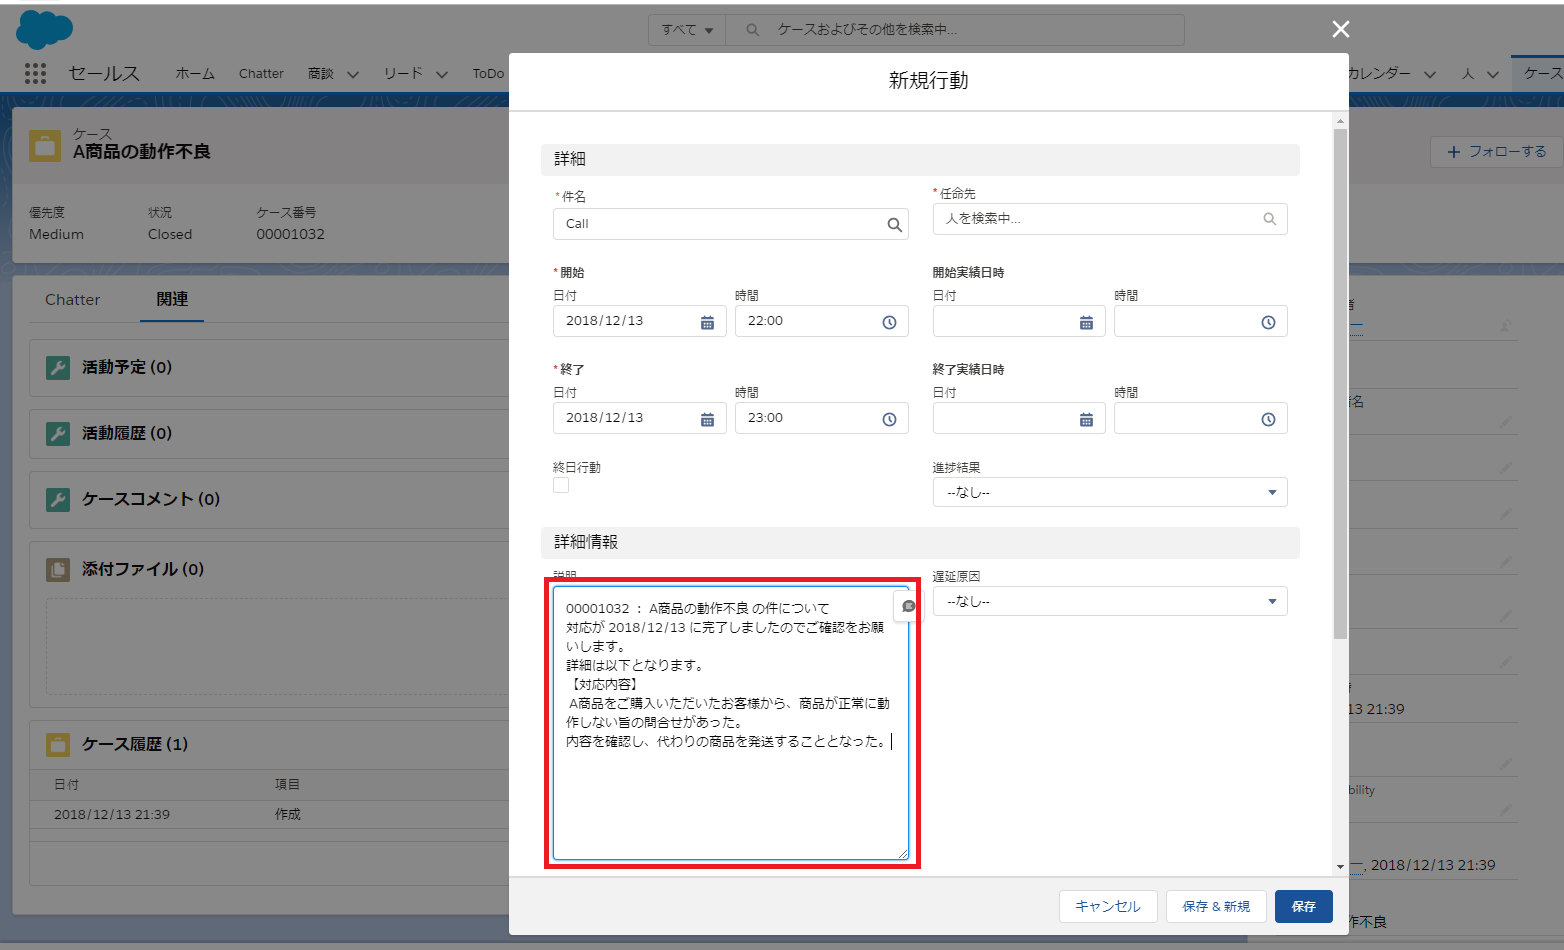Expand the リード tab chevron
Viewport: 1564px width, 950px height.
441,74
